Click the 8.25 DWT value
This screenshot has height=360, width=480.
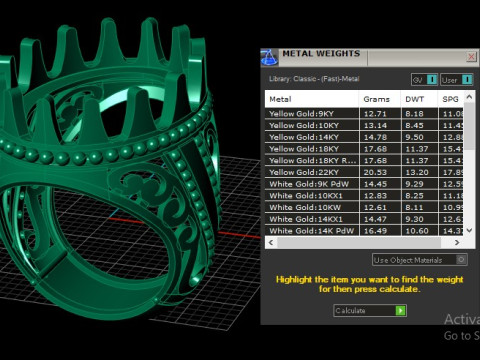pos(414,196)
